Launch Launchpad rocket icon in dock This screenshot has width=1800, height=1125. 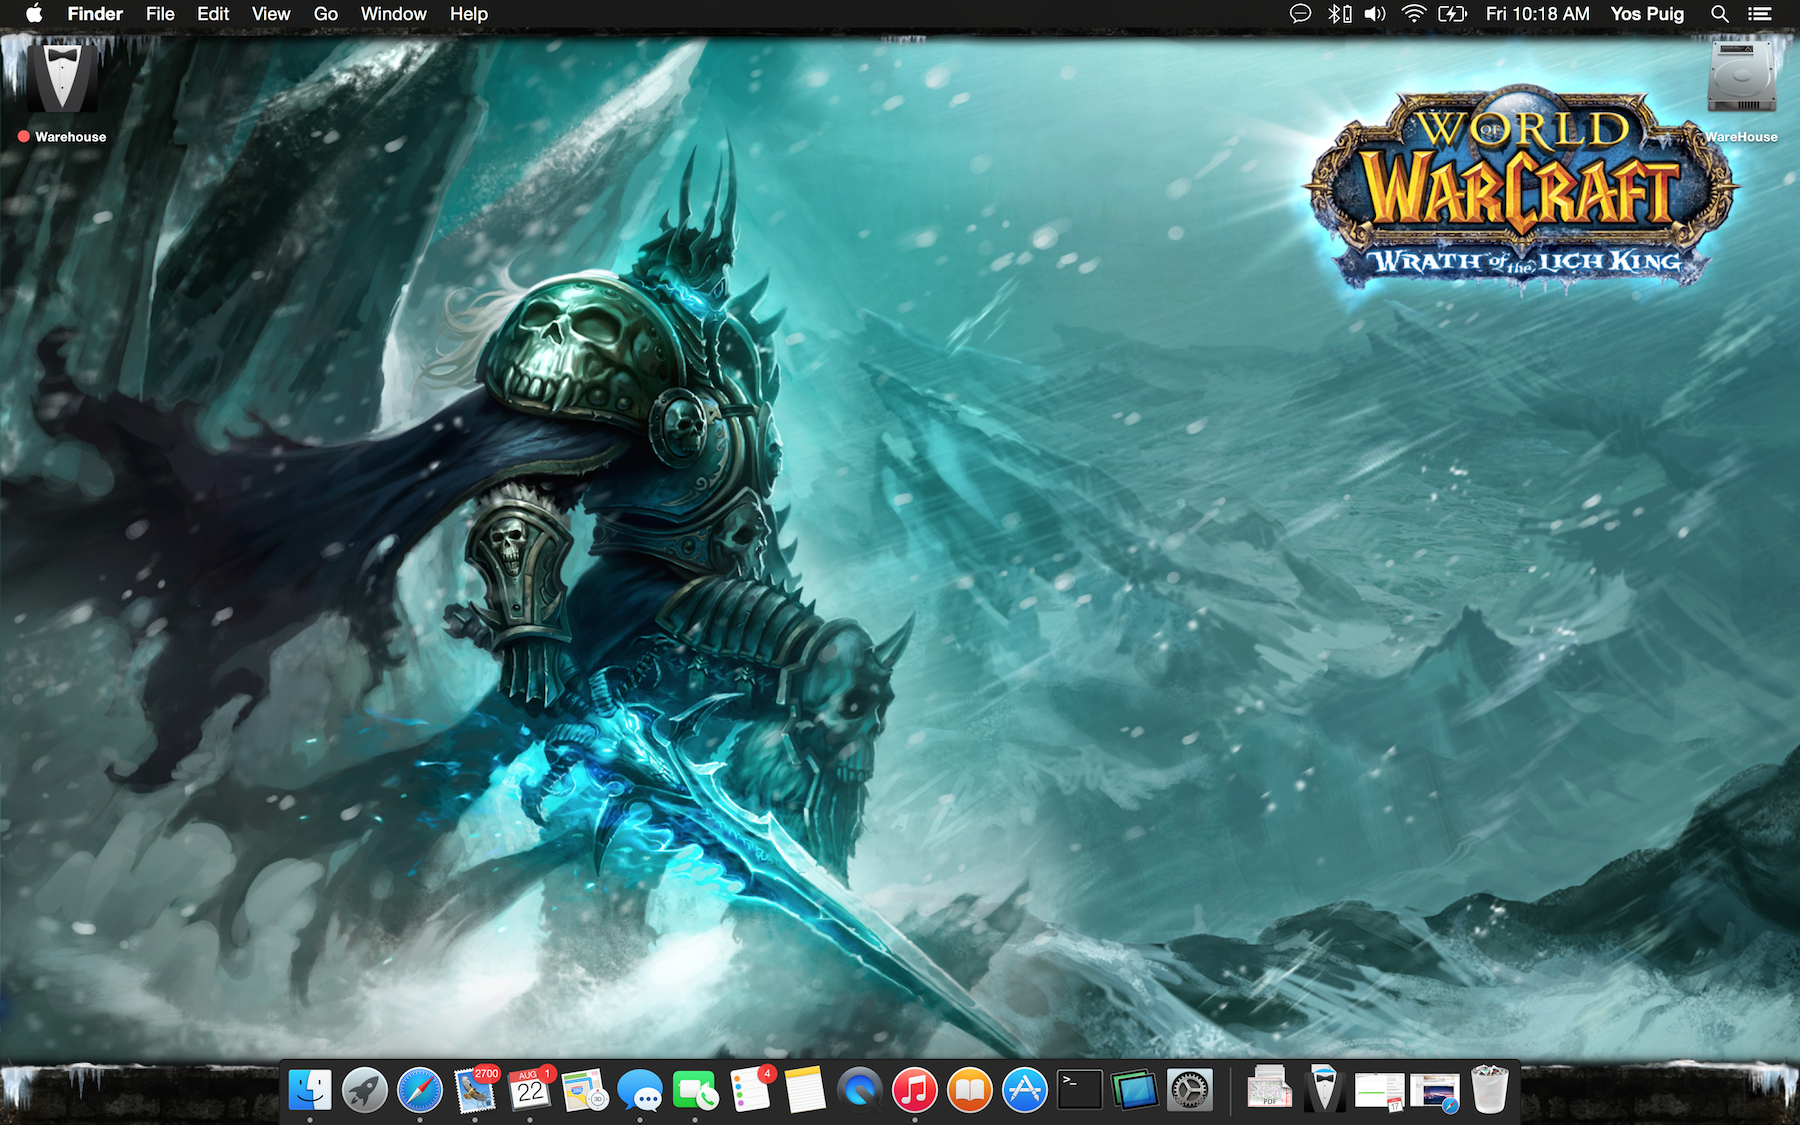pos(365,1089)
